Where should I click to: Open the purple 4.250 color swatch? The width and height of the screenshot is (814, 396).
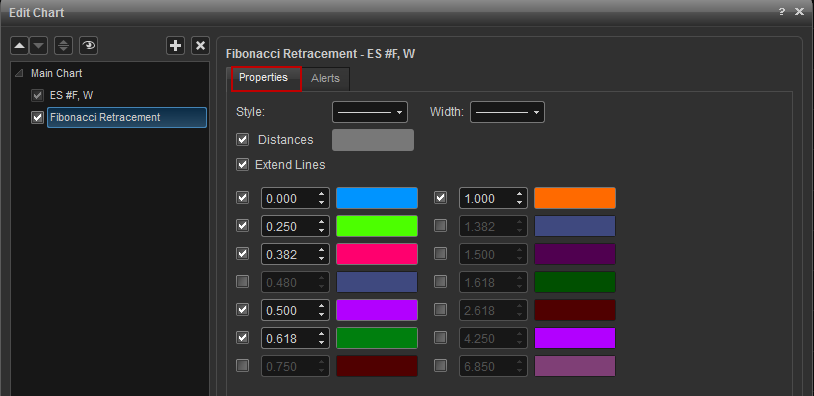[x=575, y=338]
